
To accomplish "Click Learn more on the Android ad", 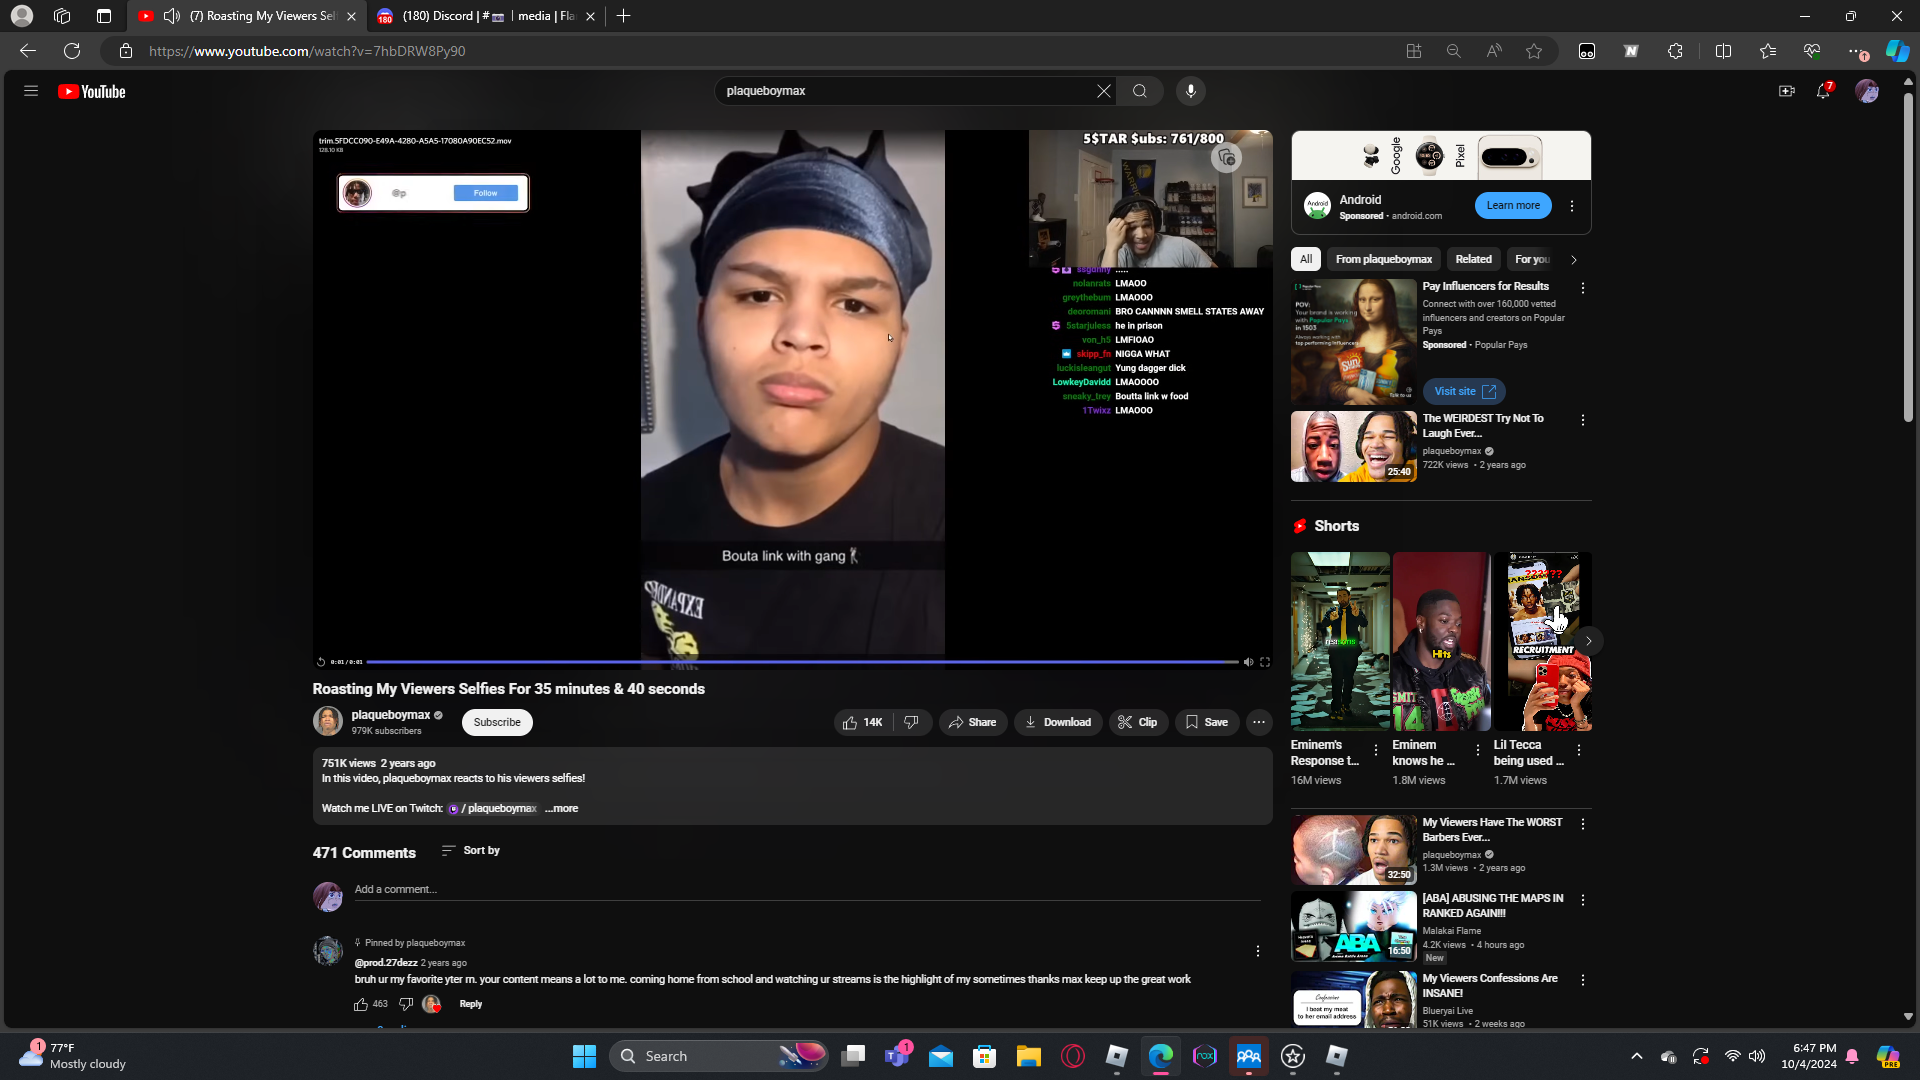I will pyautogui.click(x=1513, y=205).
